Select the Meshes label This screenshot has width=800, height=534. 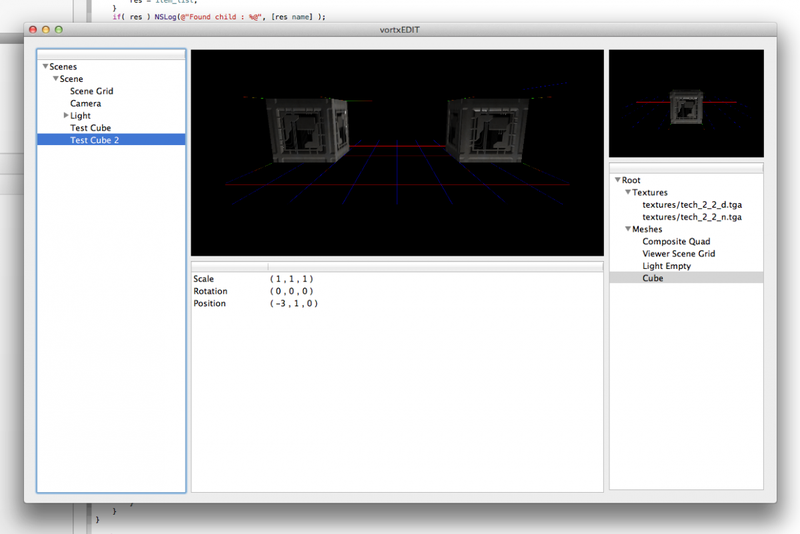pyautogui.click(x=647, y=229)
